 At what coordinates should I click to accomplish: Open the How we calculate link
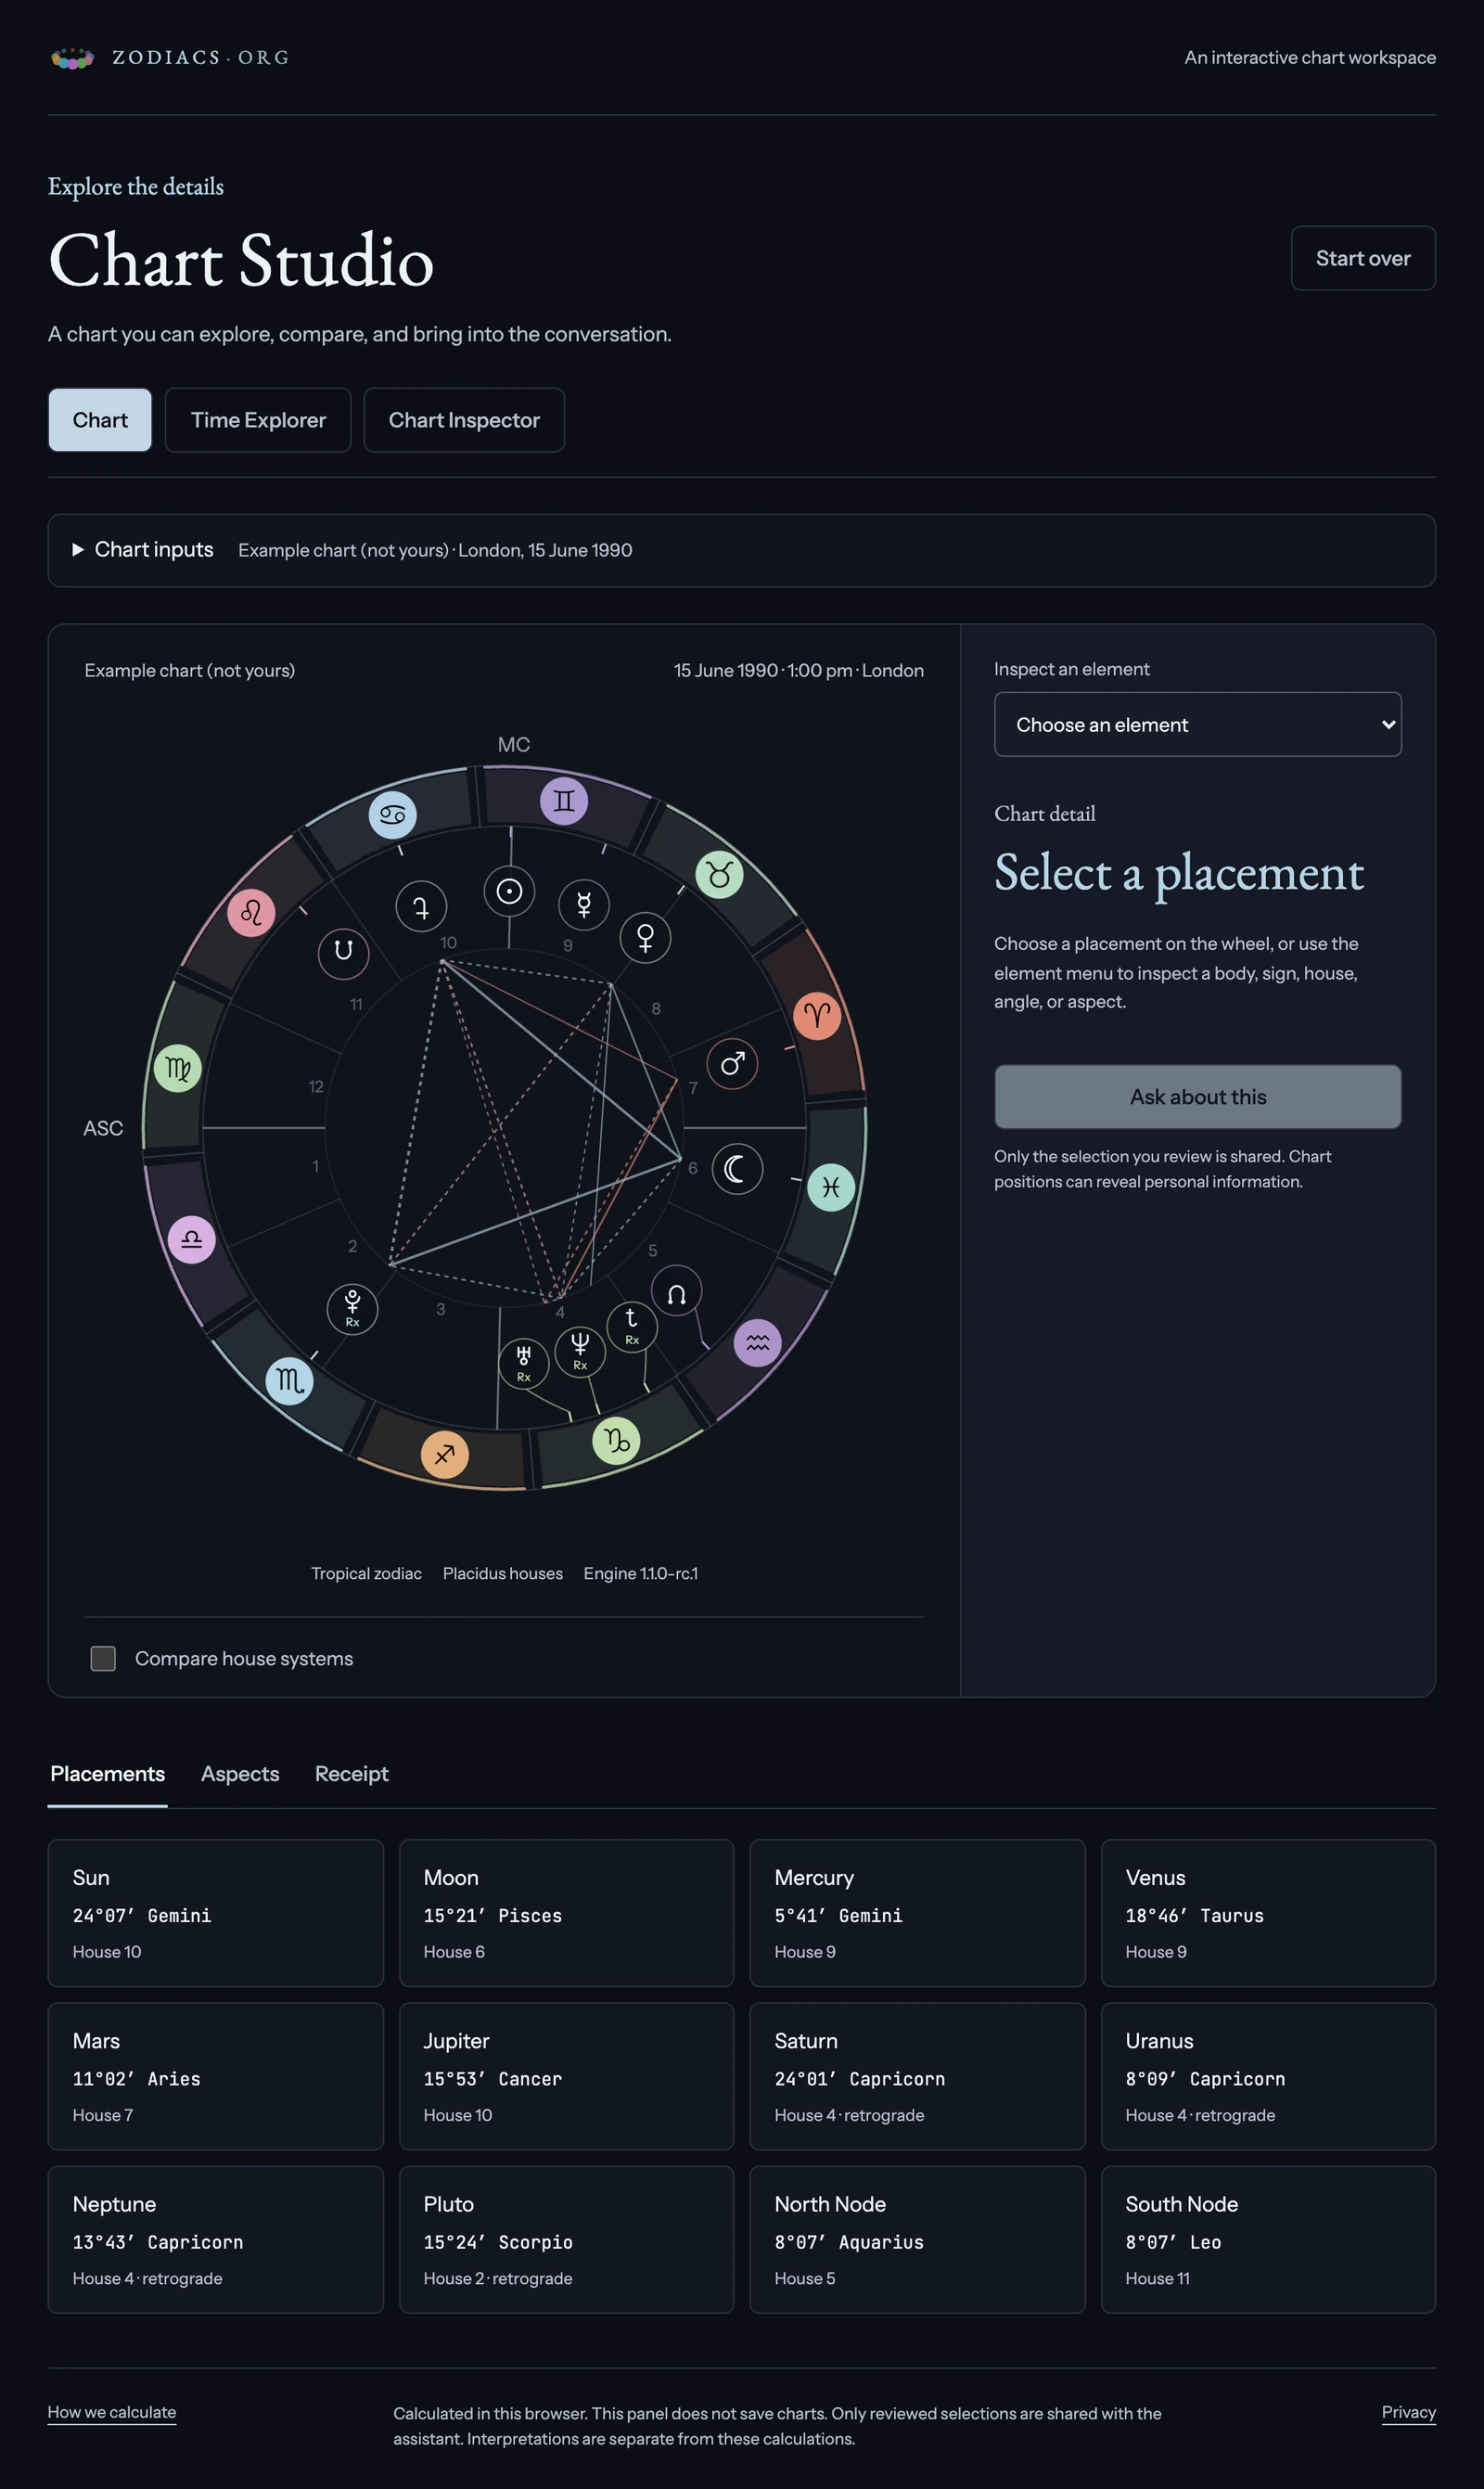(x=112, y=2412)
